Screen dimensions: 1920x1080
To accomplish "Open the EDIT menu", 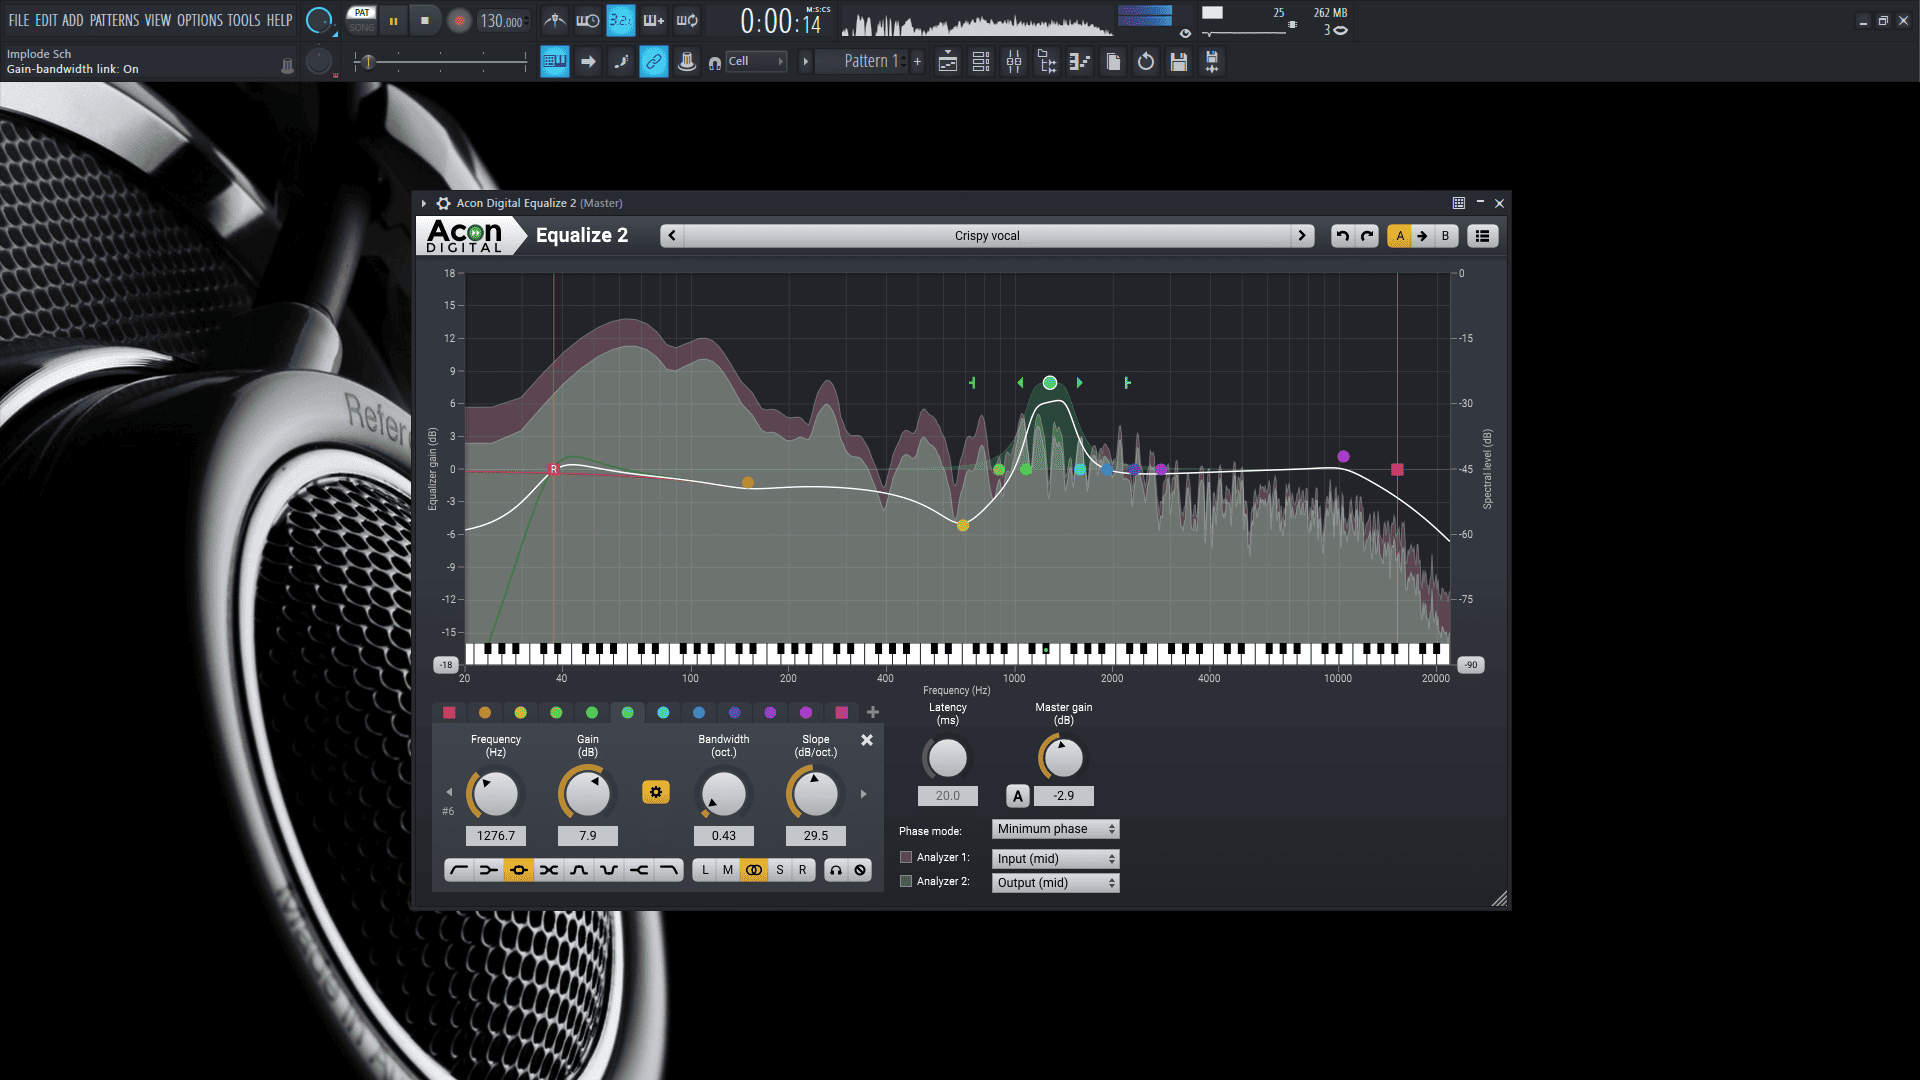I will [x=46, y=20].
